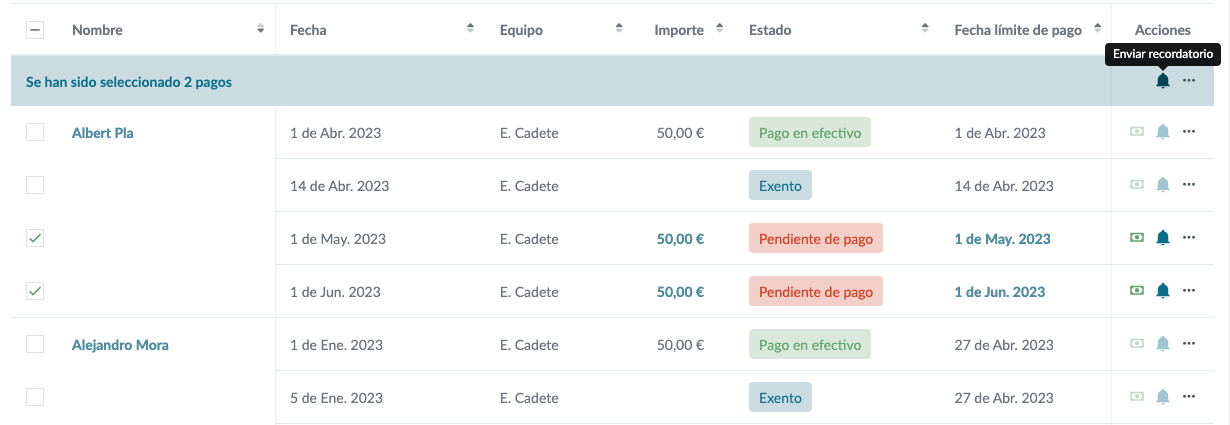
Task: Click the cash payment icon for 1 de May. 2023 row
Action: [x=1136, y=238]
